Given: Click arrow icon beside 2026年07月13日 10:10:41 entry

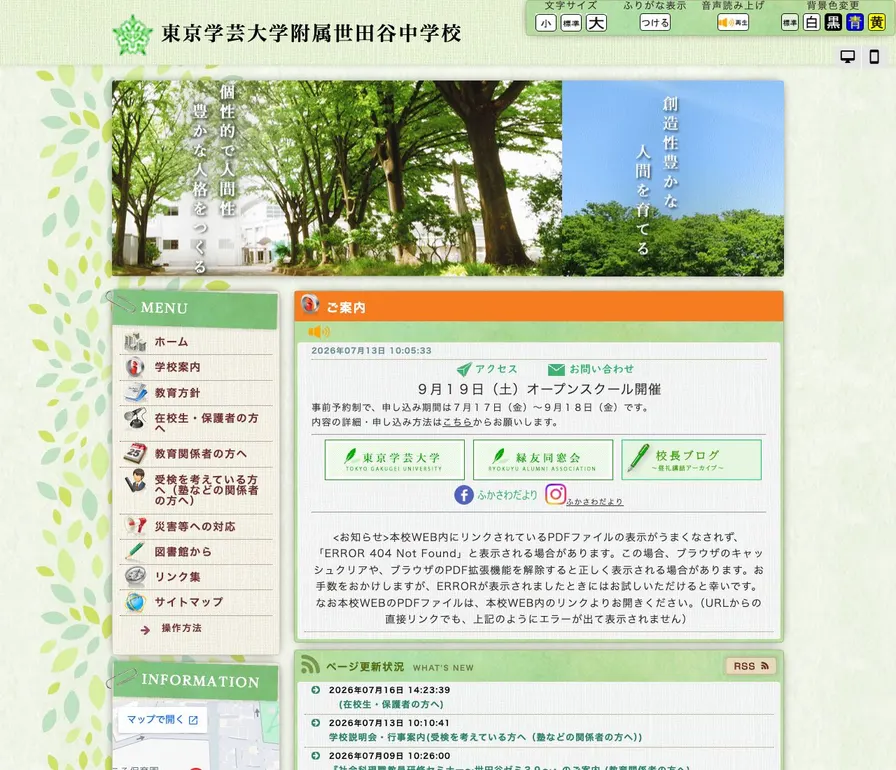Looking at the screenshot, I should click(x=315, y=723).
